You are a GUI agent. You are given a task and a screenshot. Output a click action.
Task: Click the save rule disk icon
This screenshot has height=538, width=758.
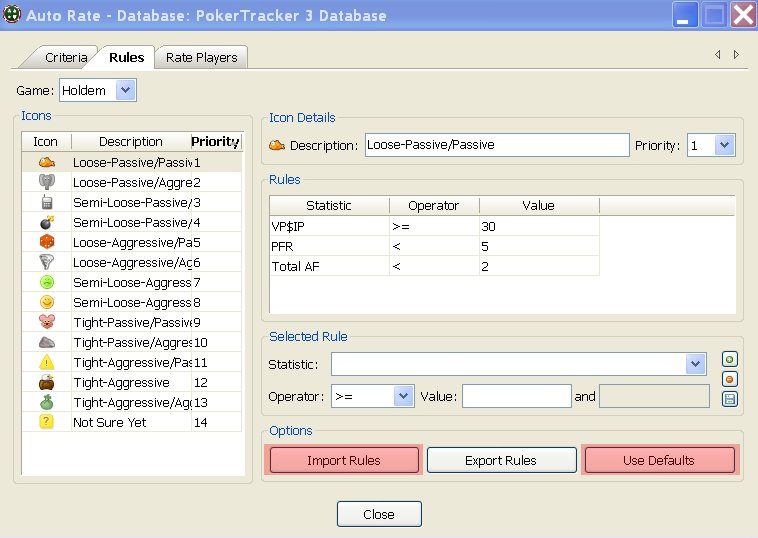[729, 399]
